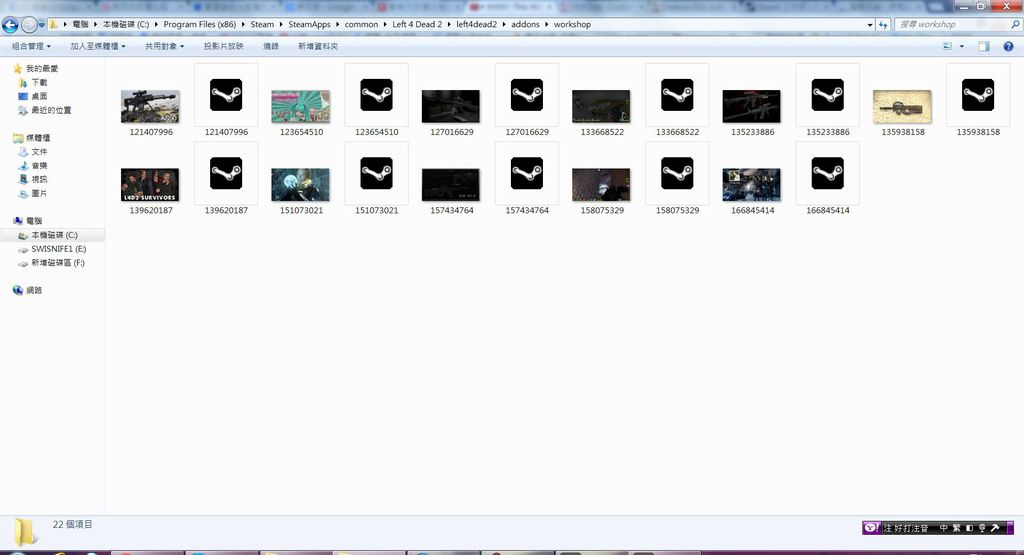Select the 133668522 image thumbnail

(x=601, y=106)
